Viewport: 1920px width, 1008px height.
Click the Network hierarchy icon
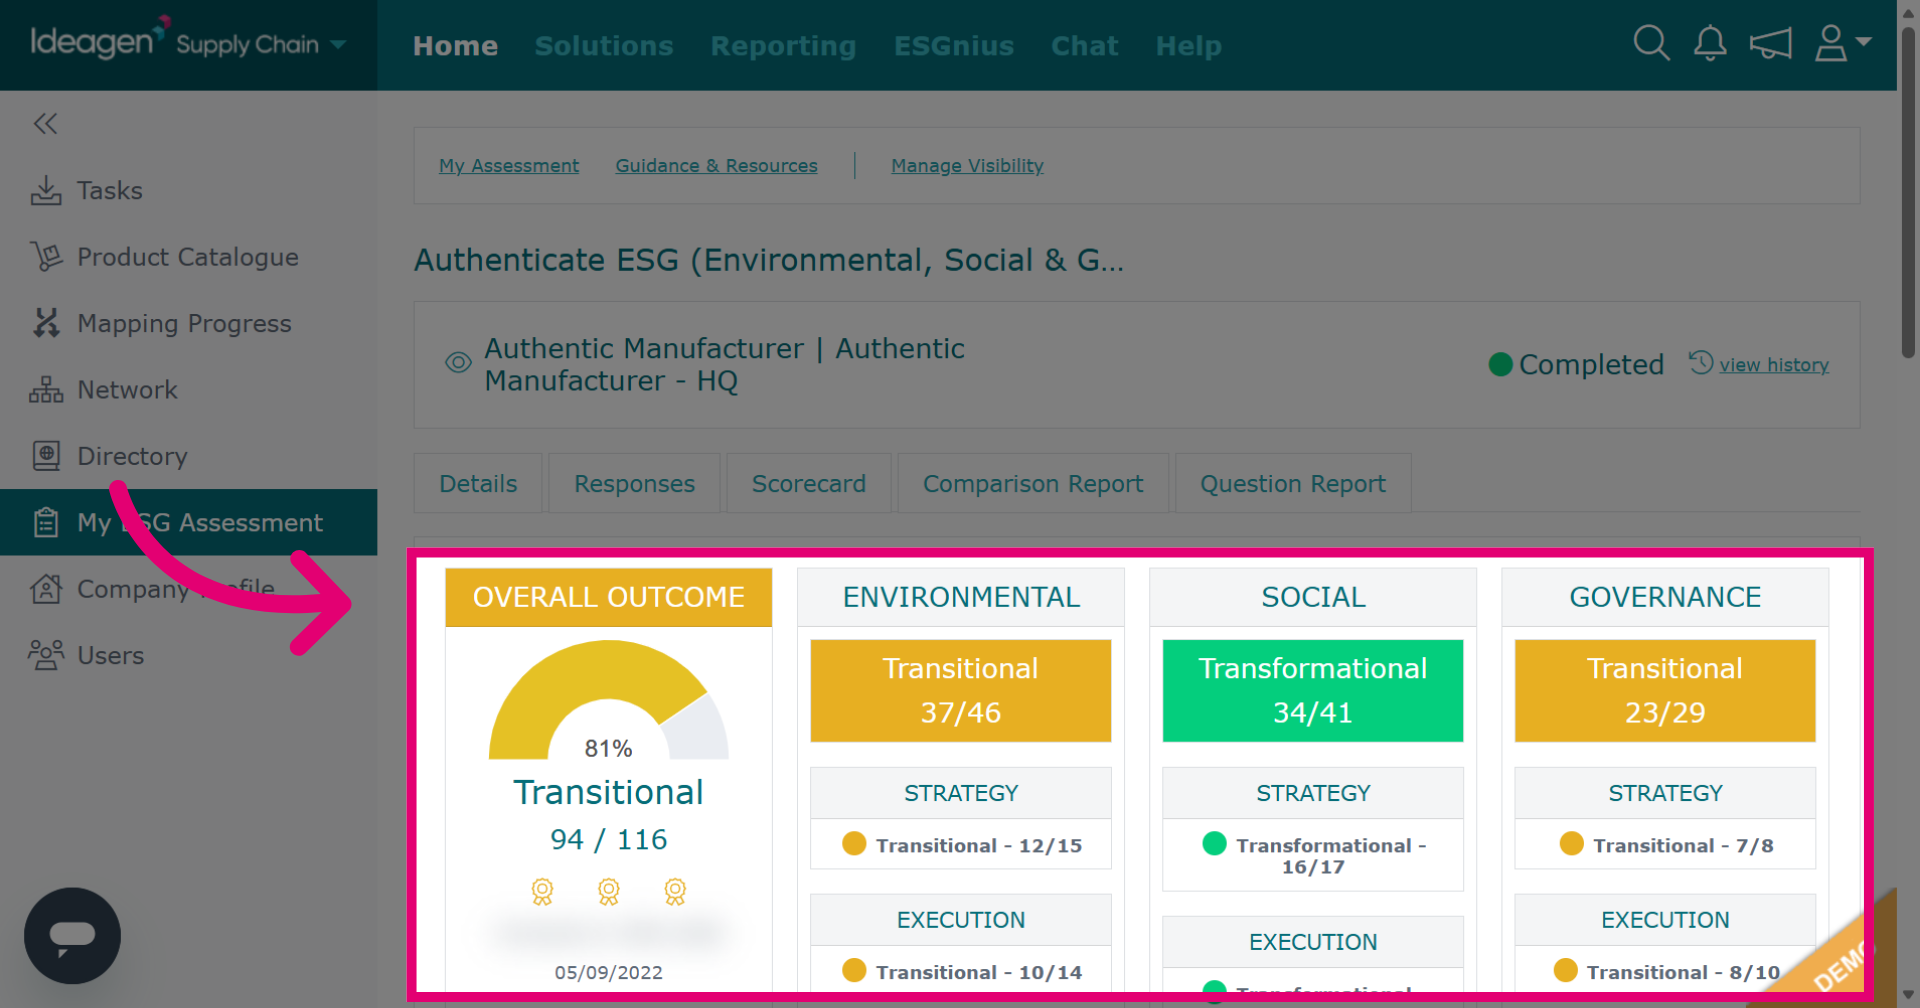(x=46, y=390)
